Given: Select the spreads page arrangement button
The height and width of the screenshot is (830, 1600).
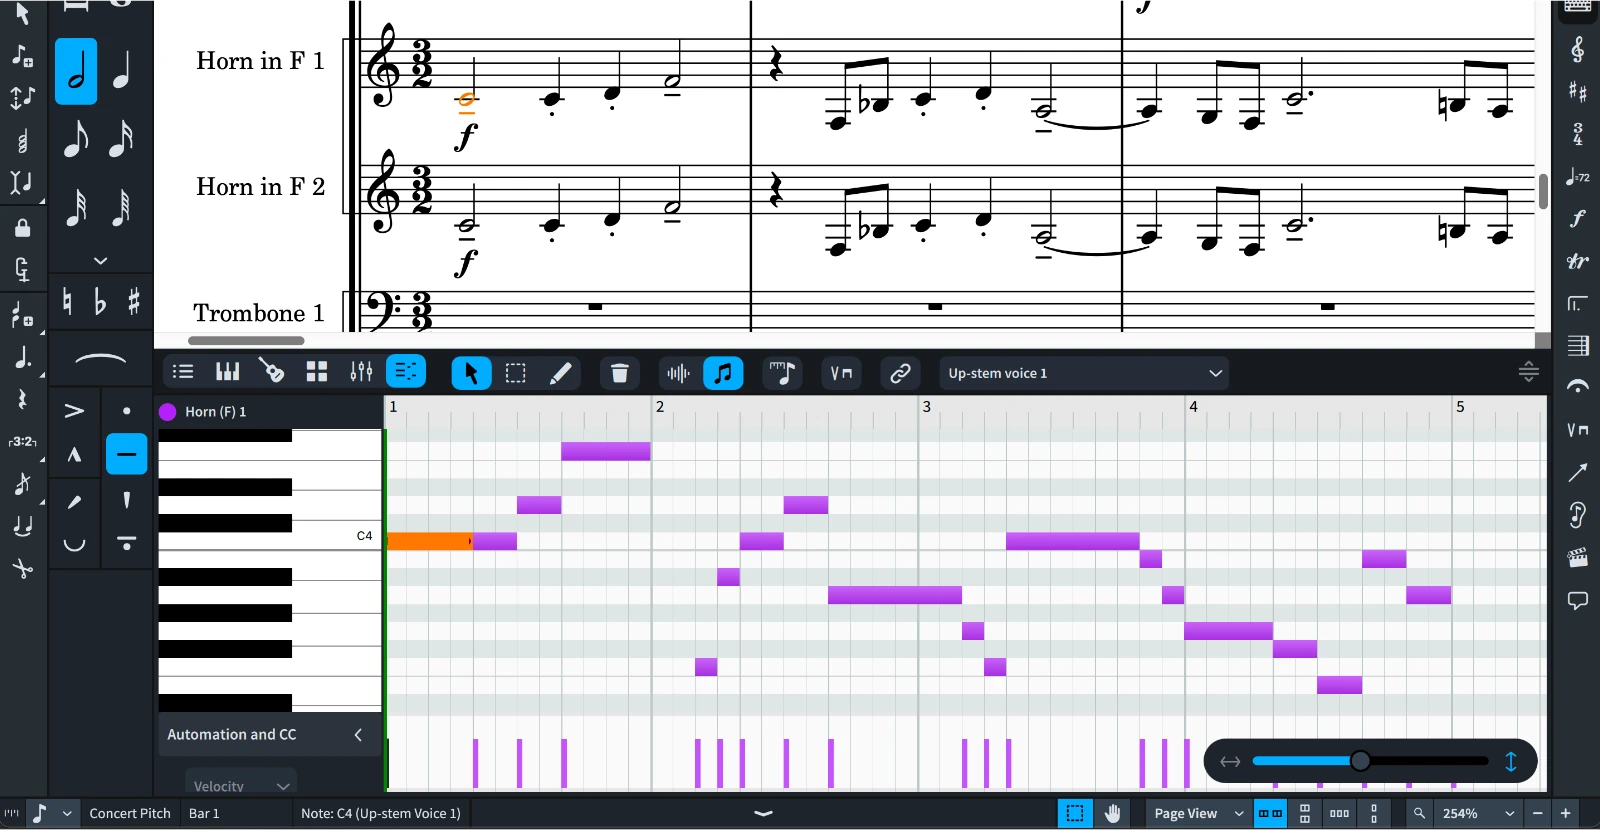Looking at the screenshot, I should click(x=1270, y=813).
